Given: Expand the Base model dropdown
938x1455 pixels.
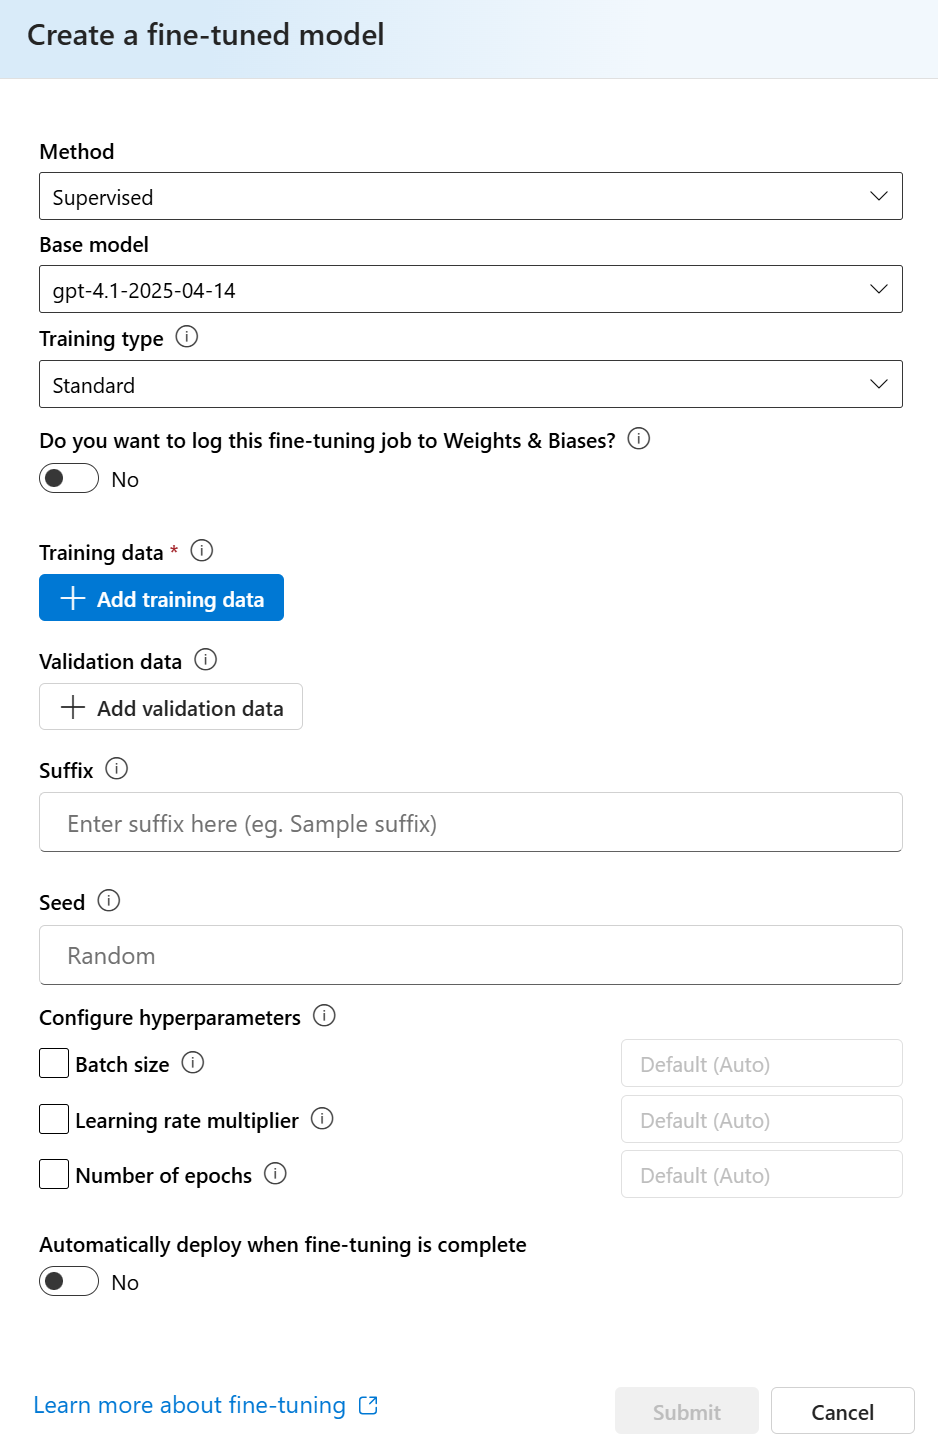Looking at the screenshot, I should [x=471, y=289].
